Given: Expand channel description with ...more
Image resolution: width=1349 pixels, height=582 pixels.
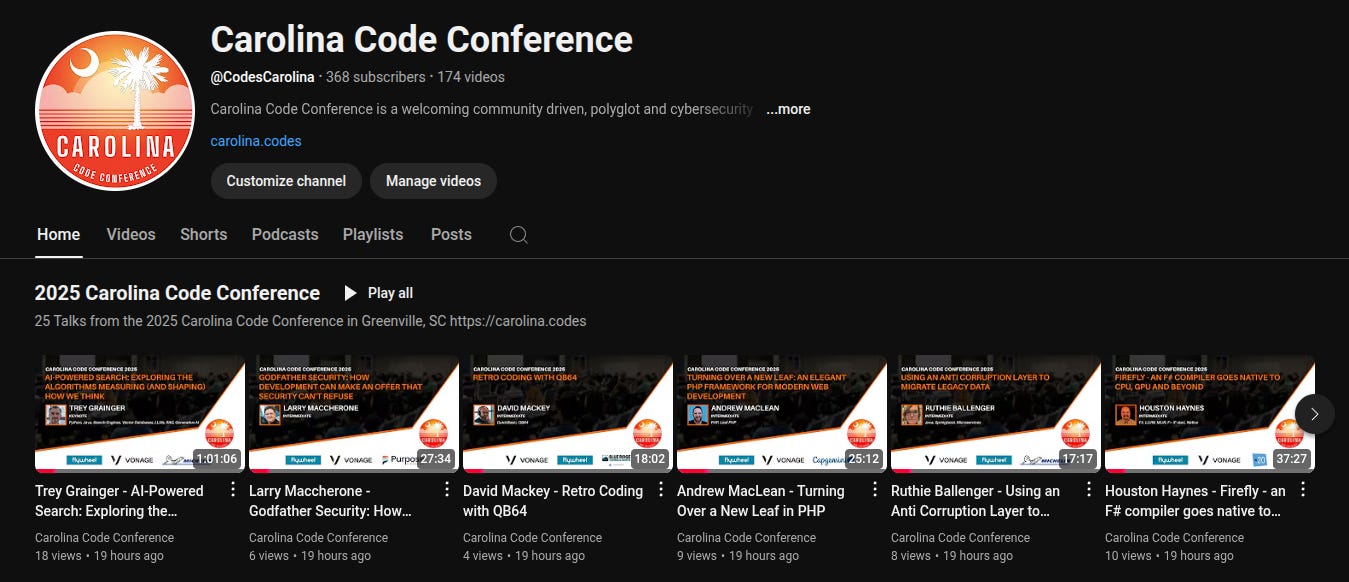Looking at the screenshot, I should [788, 109].
